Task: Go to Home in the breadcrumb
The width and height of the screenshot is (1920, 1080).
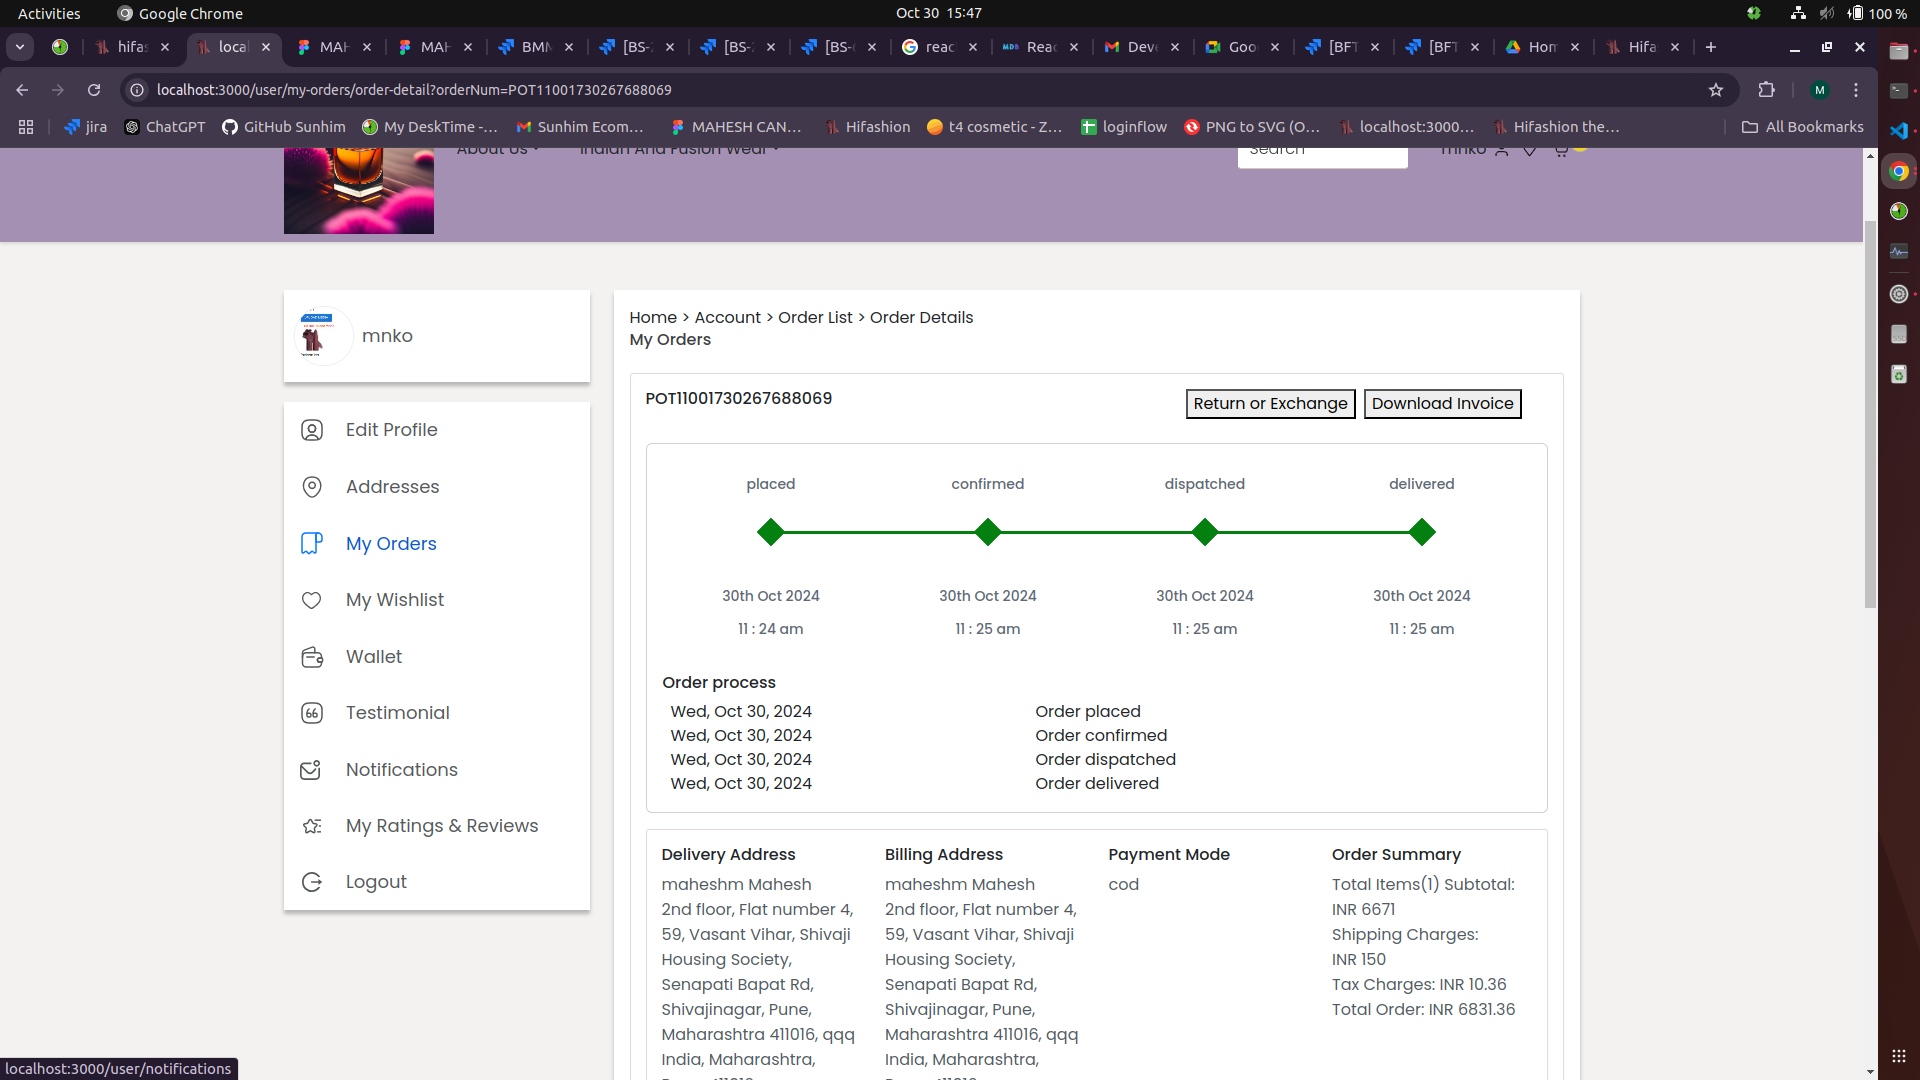Action: (x=653, y=317)
